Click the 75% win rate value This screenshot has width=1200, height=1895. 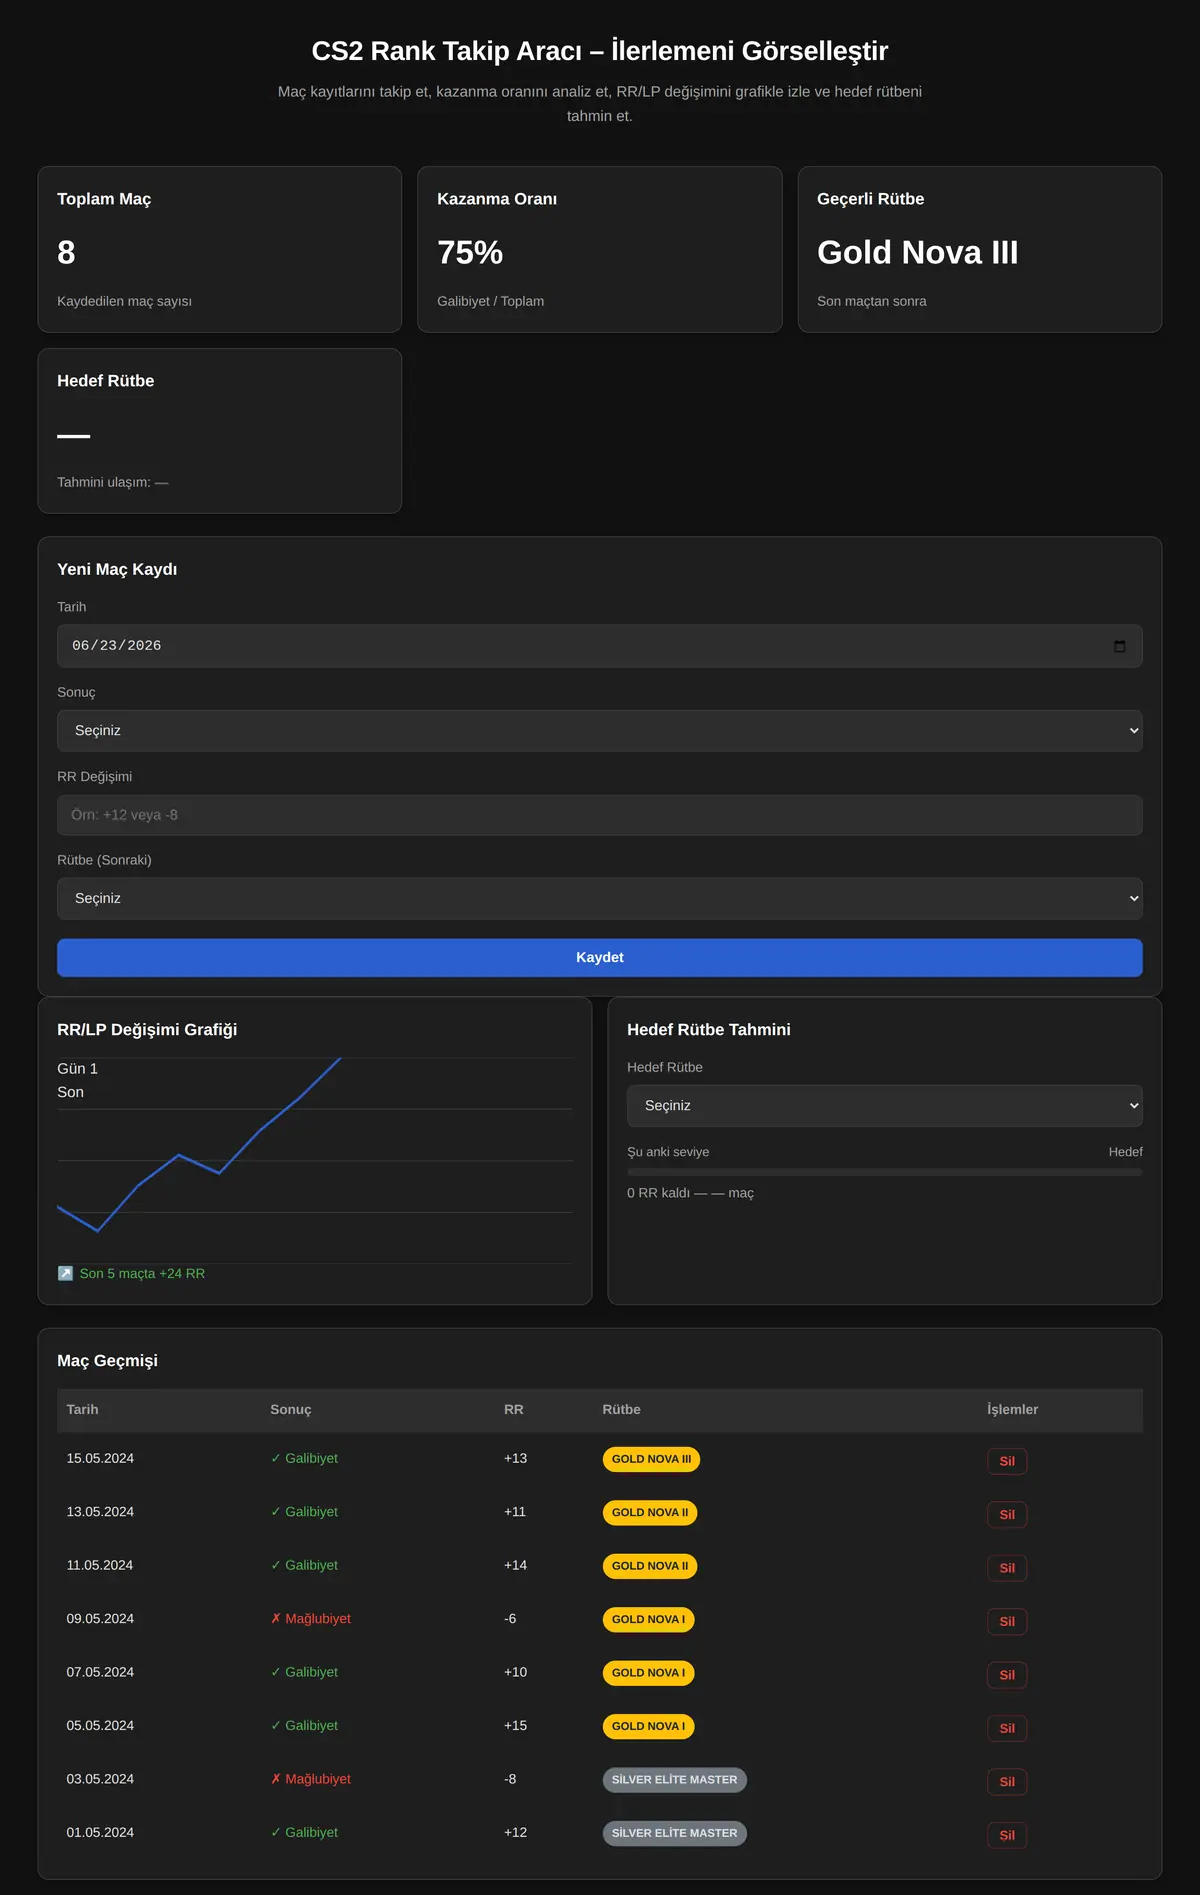tap(470, 252)
